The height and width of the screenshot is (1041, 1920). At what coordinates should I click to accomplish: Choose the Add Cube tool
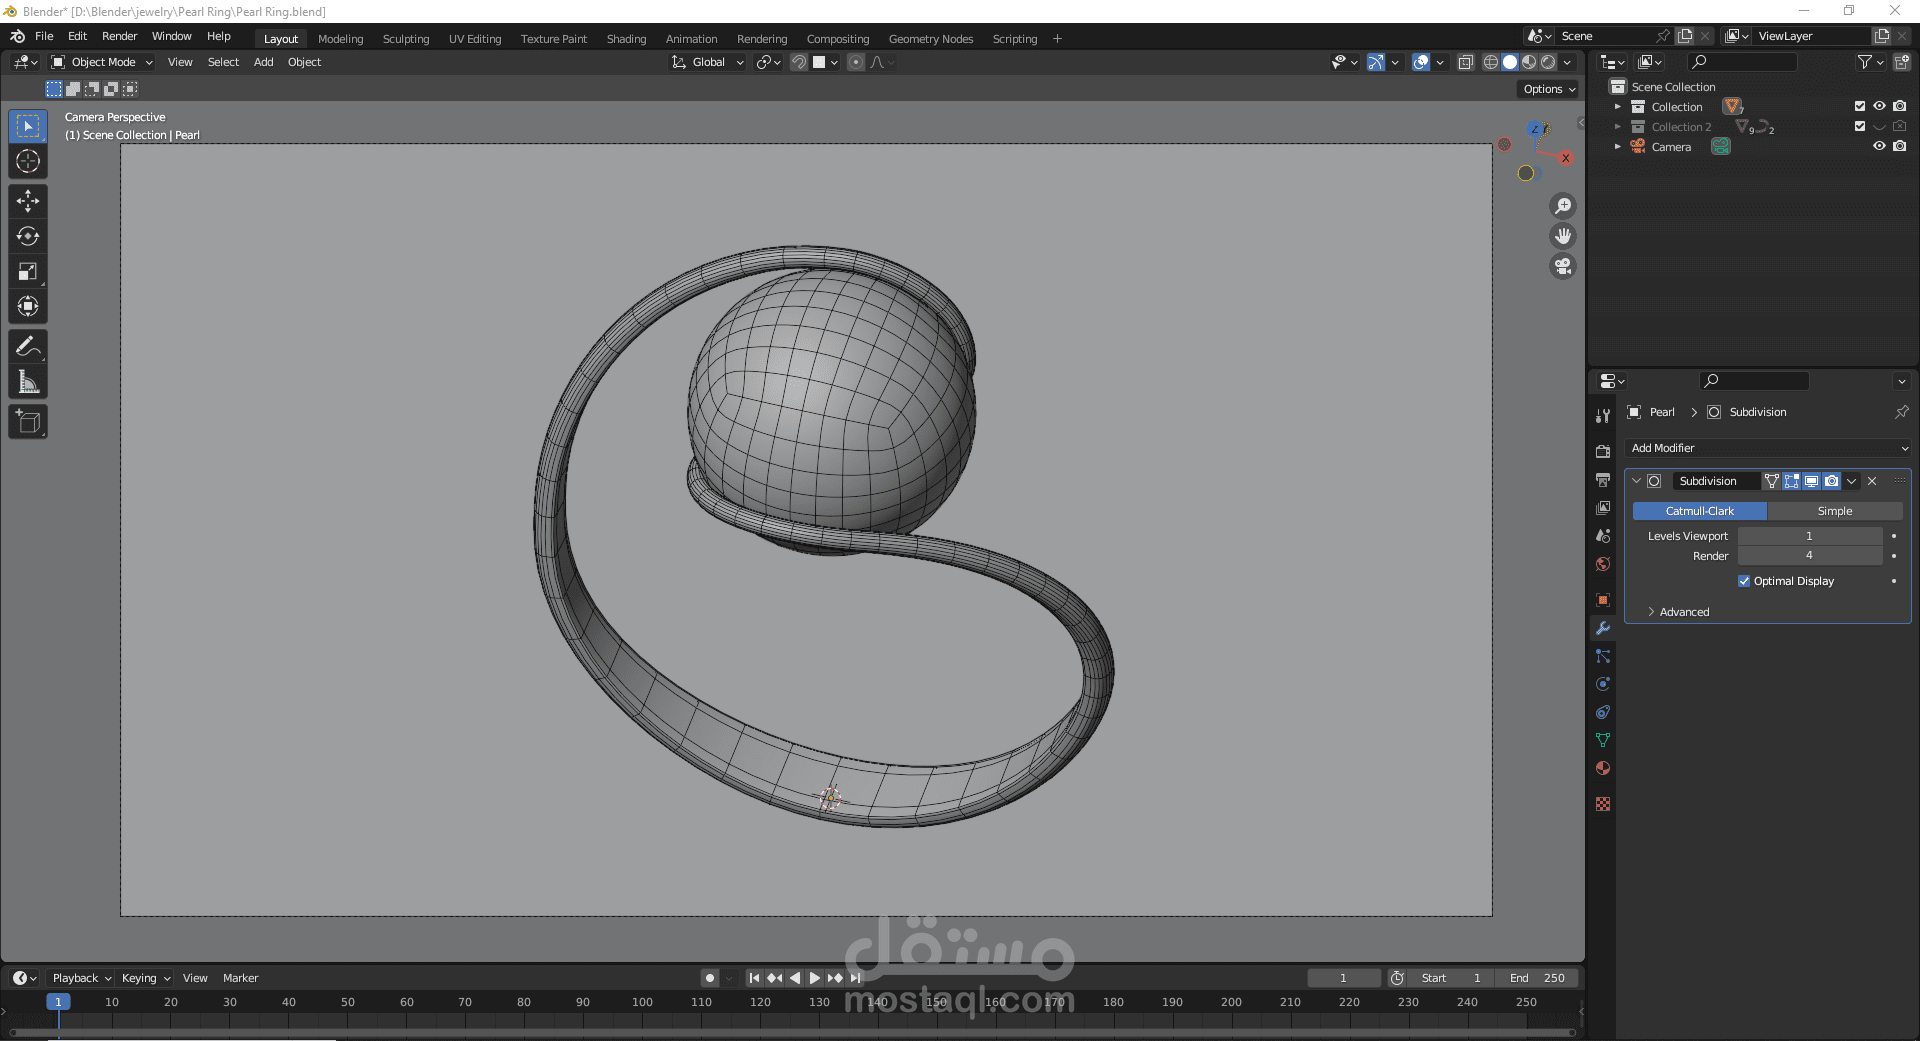[28, 422]
